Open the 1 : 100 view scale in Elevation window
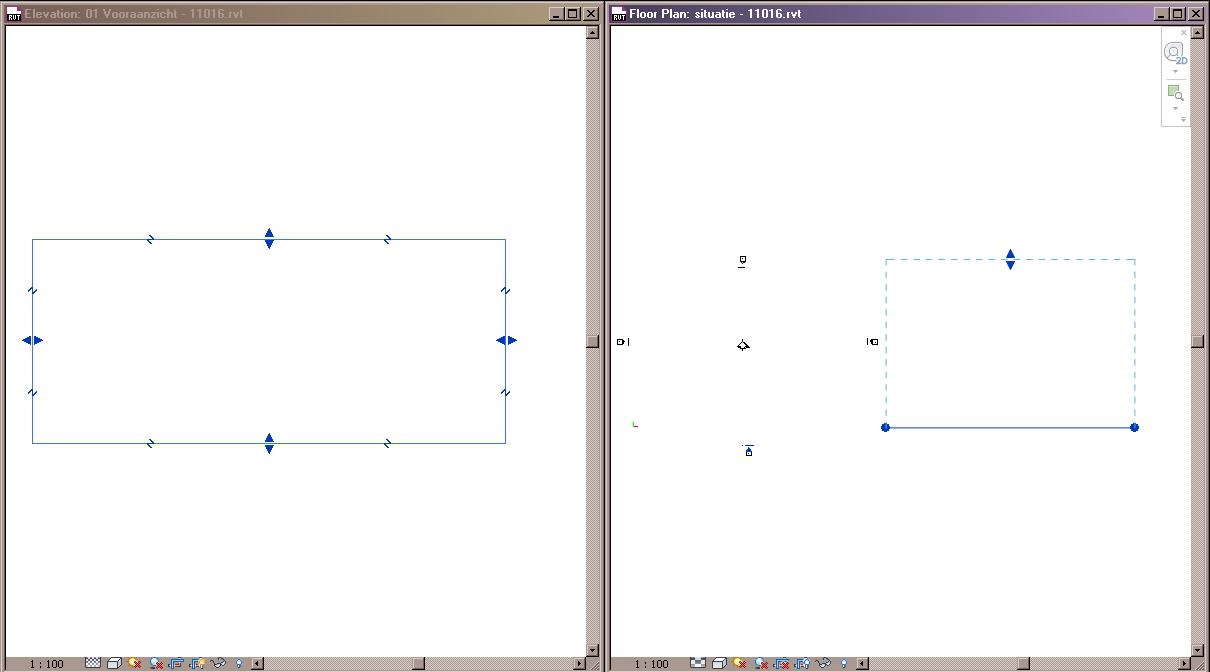1210x672 pixels. 46,664
